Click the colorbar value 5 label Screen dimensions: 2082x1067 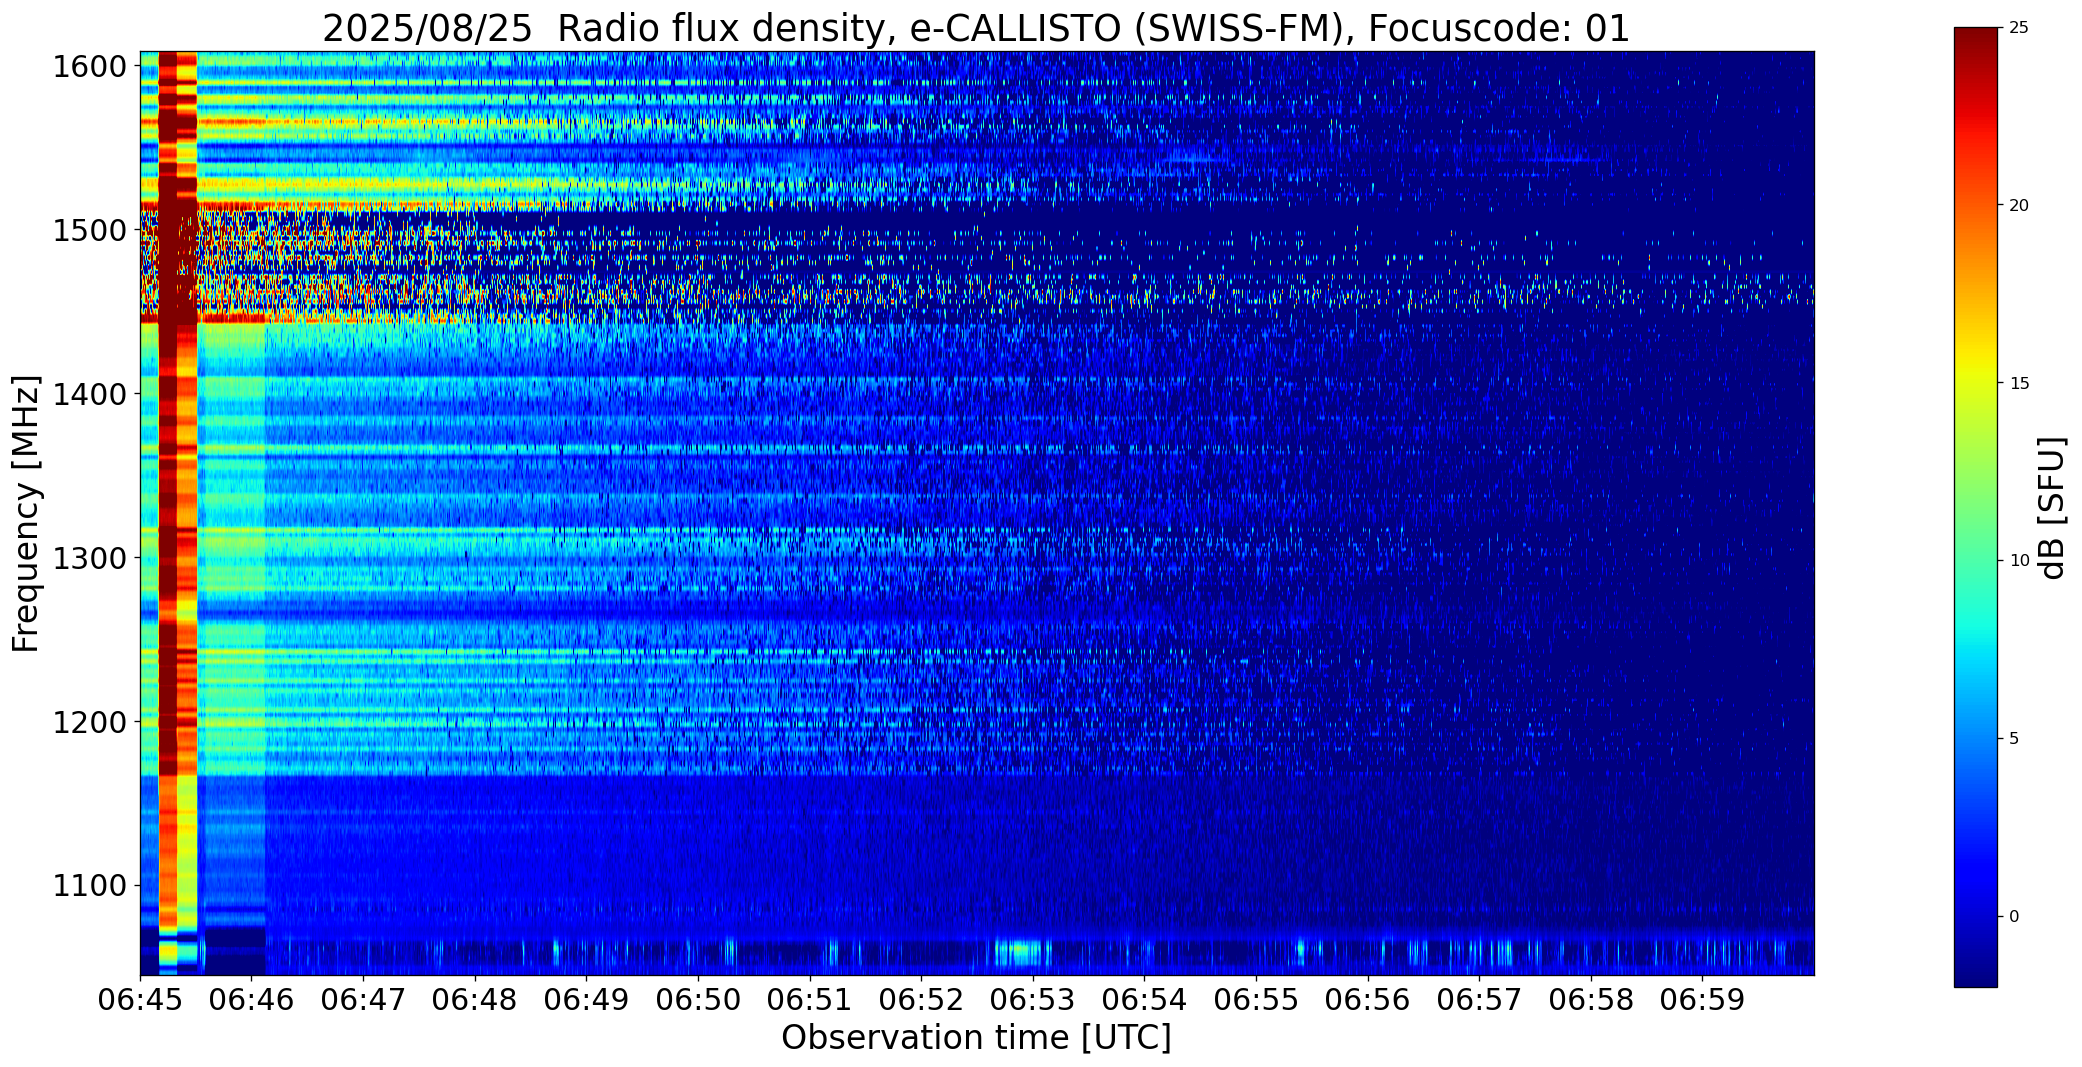[2014, 739]
